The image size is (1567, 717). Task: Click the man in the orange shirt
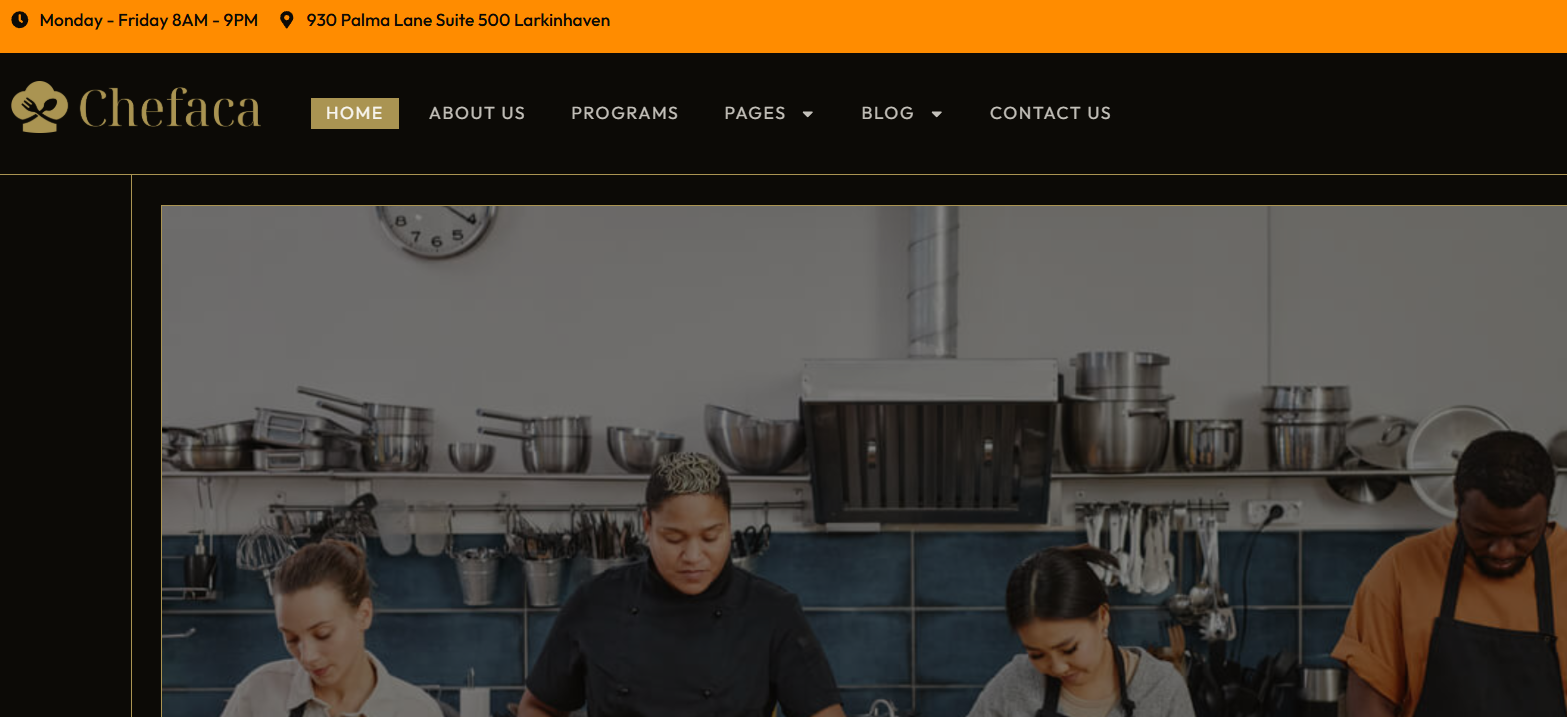click(x=1455, y=580)
